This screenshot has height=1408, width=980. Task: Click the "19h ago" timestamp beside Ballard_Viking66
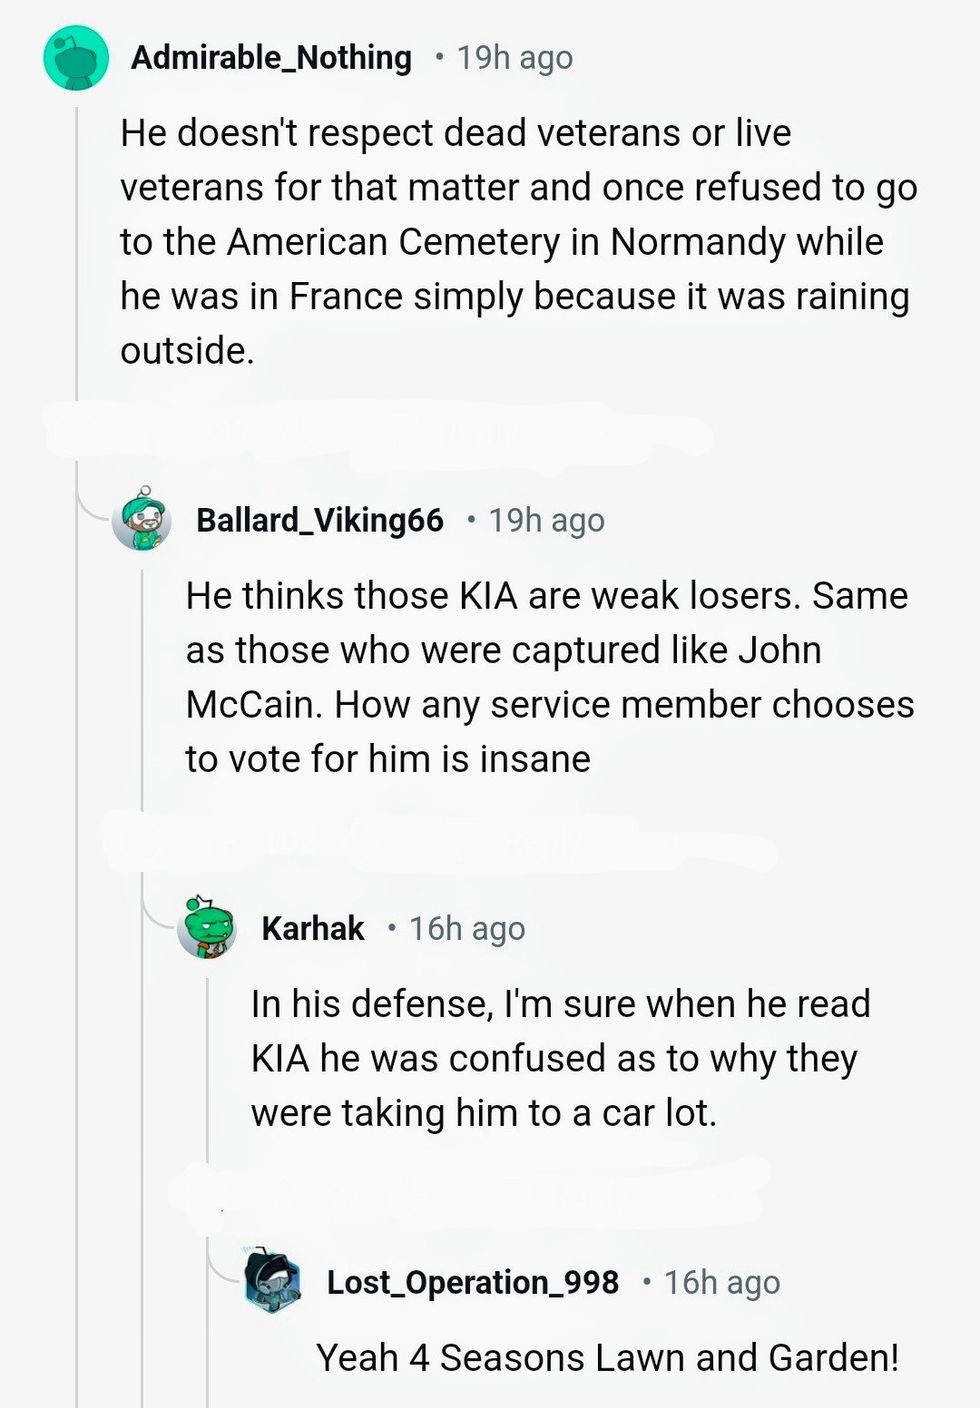546,520
